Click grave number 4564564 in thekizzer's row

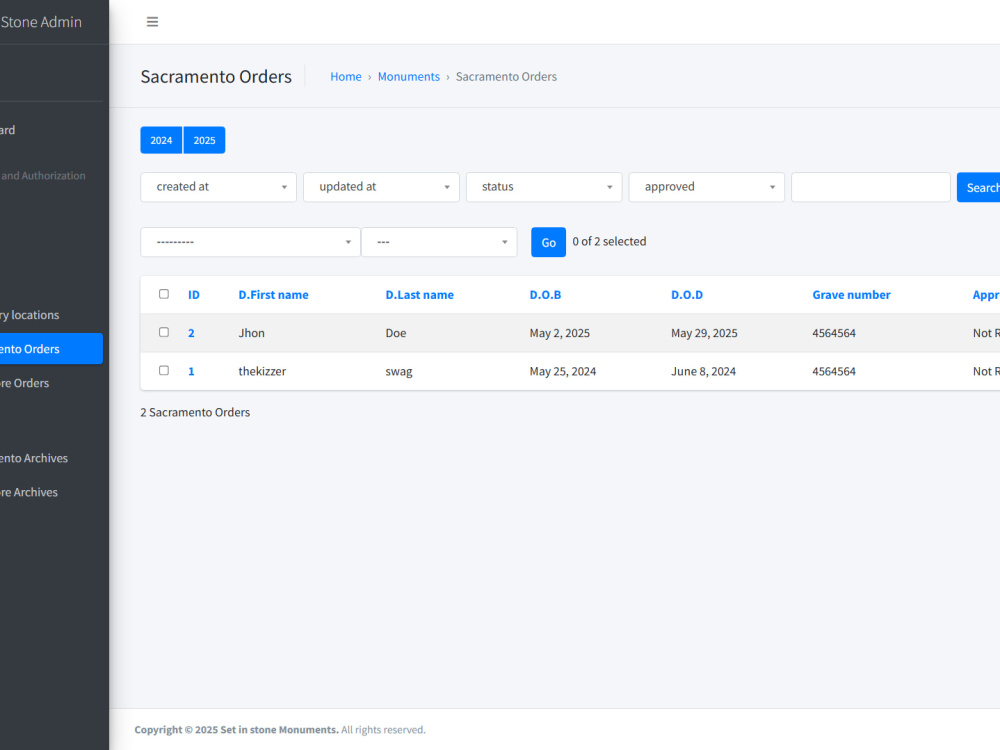pos(834,371)
